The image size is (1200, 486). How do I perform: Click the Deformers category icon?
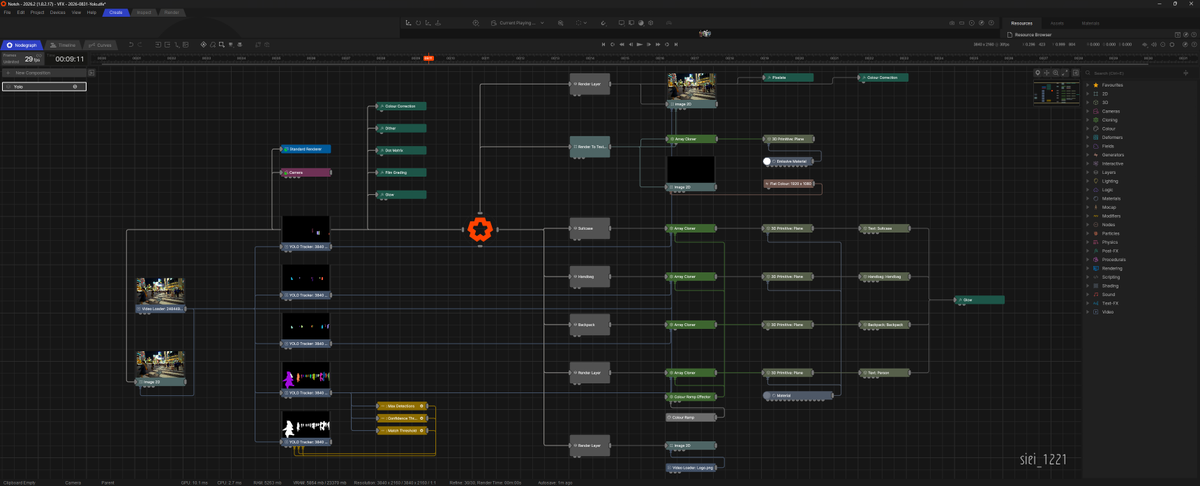pyautogui.click(x=1097, y=137)
